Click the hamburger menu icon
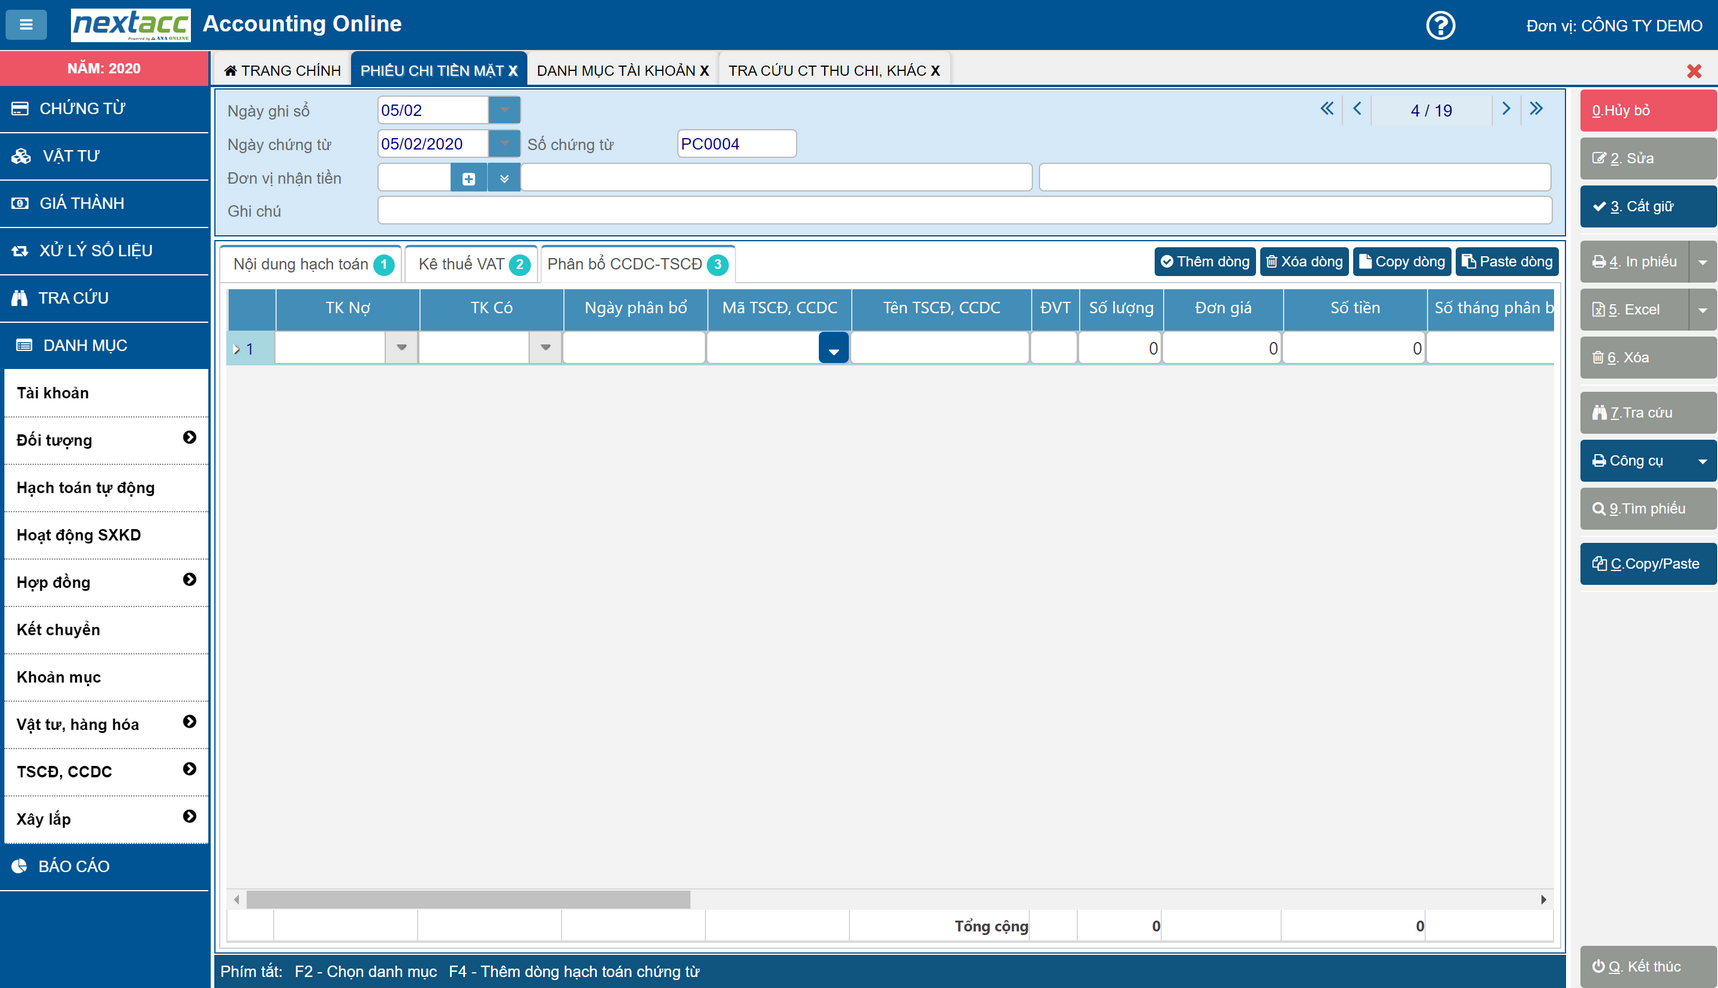Viewport: 1718px width, 988px height. [26, 24]
